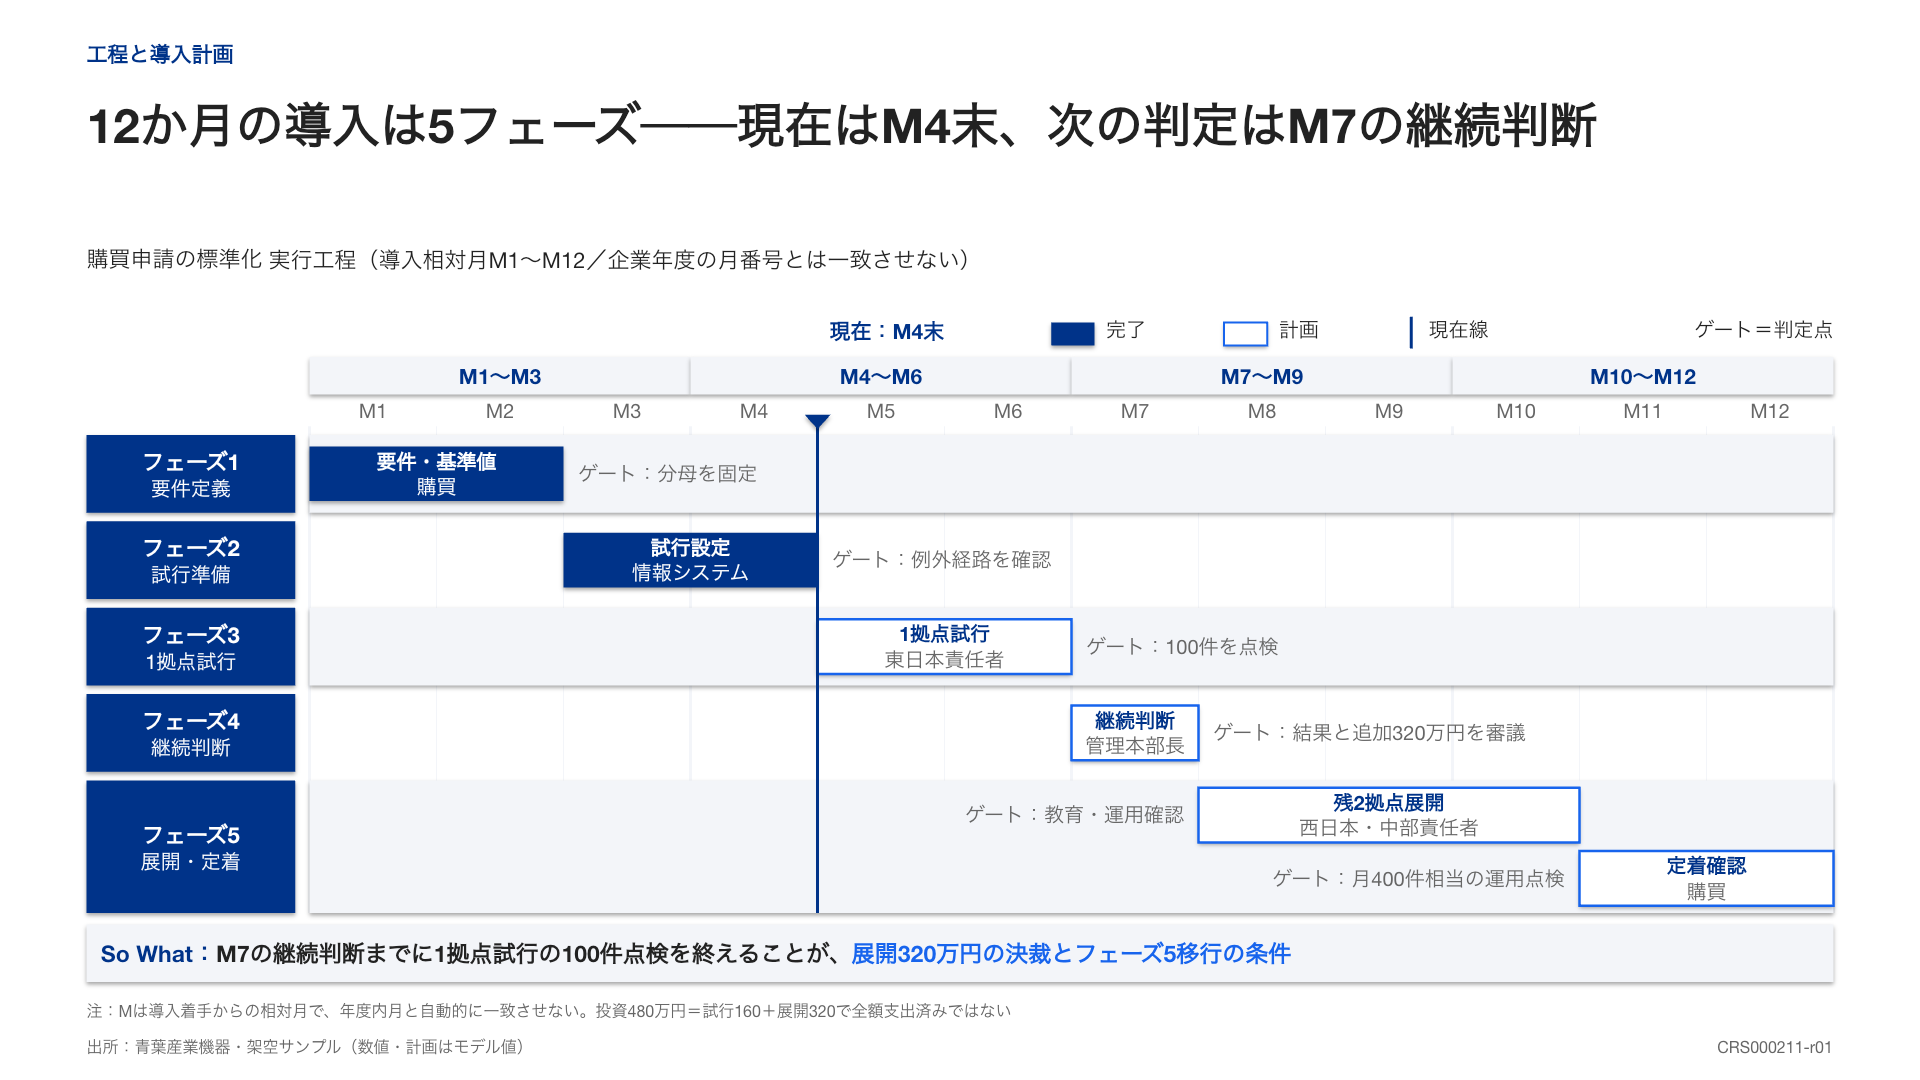Click the CRS000211-r01 document code
This screenshot has height=1080, width=1920.
tap(1774, 1047)
